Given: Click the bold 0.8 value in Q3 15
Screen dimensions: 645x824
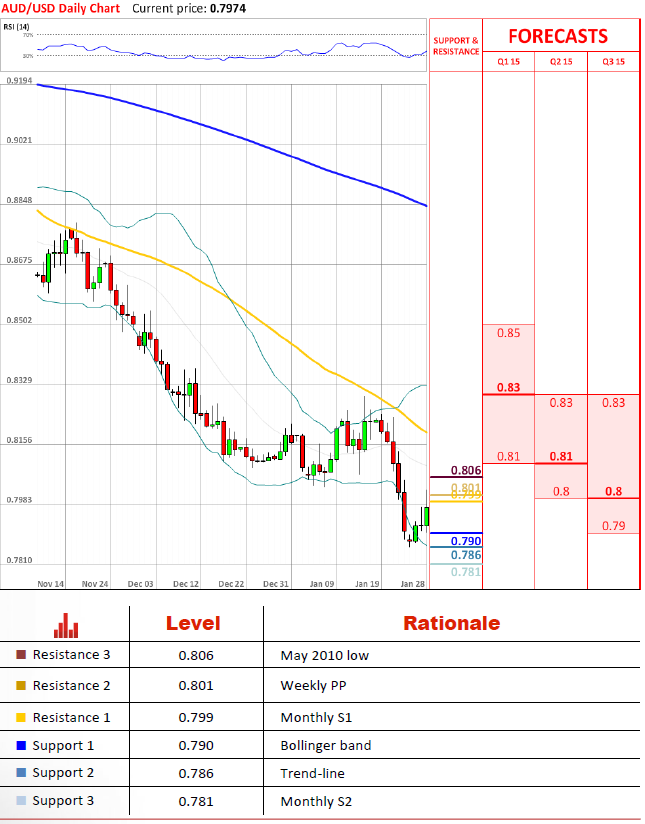Looking at the screenshot, I should pos(613,491).
